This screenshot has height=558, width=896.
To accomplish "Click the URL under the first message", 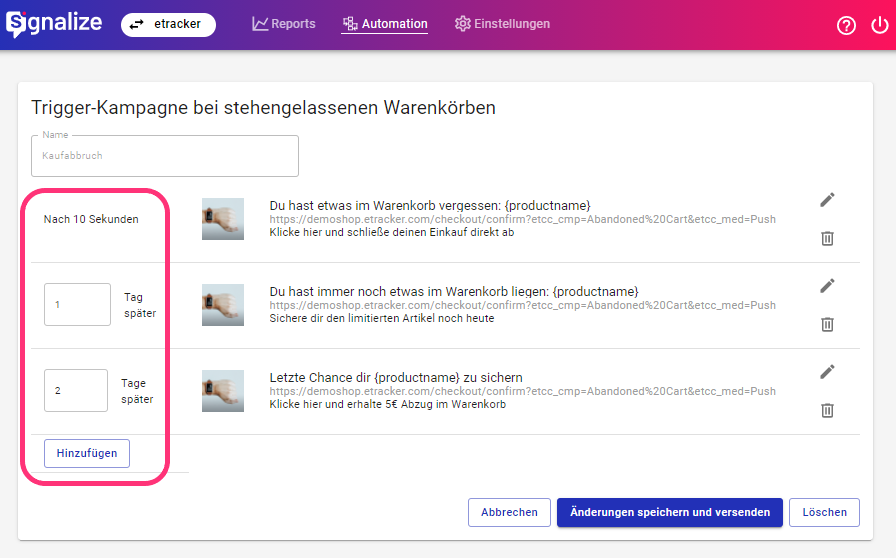I will (x=522, y=220).
